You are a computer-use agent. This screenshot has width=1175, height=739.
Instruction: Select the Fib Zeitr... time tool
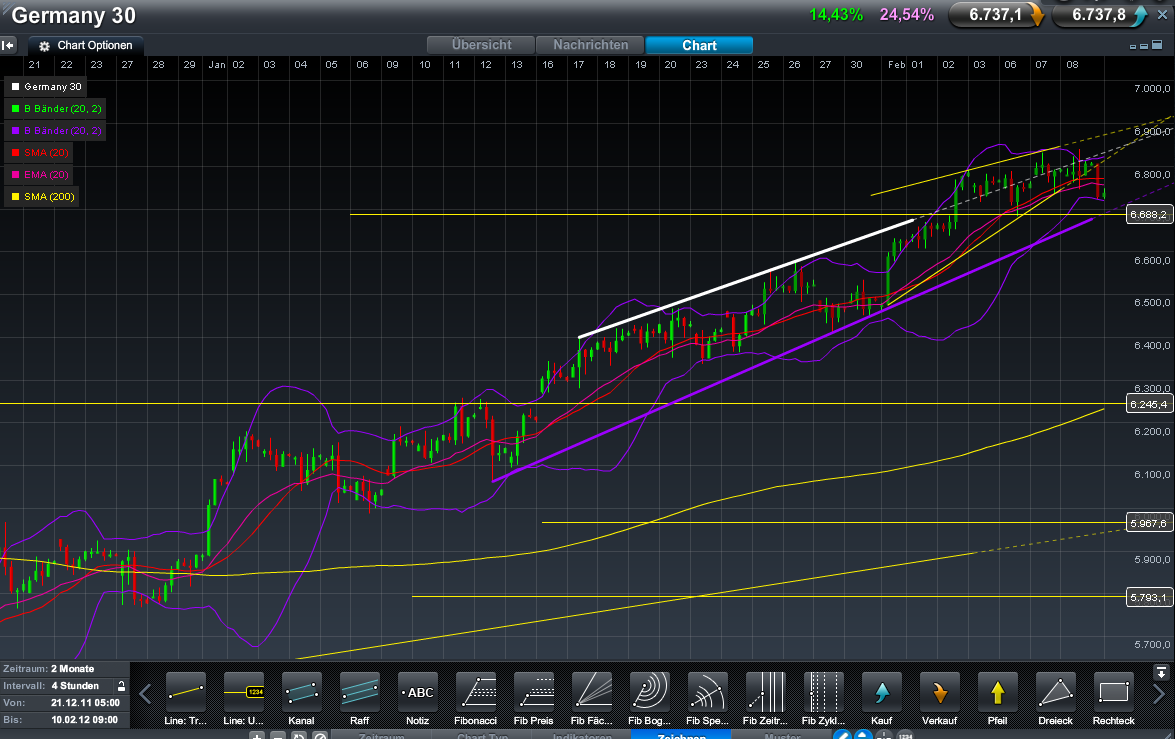click(765, 692)
